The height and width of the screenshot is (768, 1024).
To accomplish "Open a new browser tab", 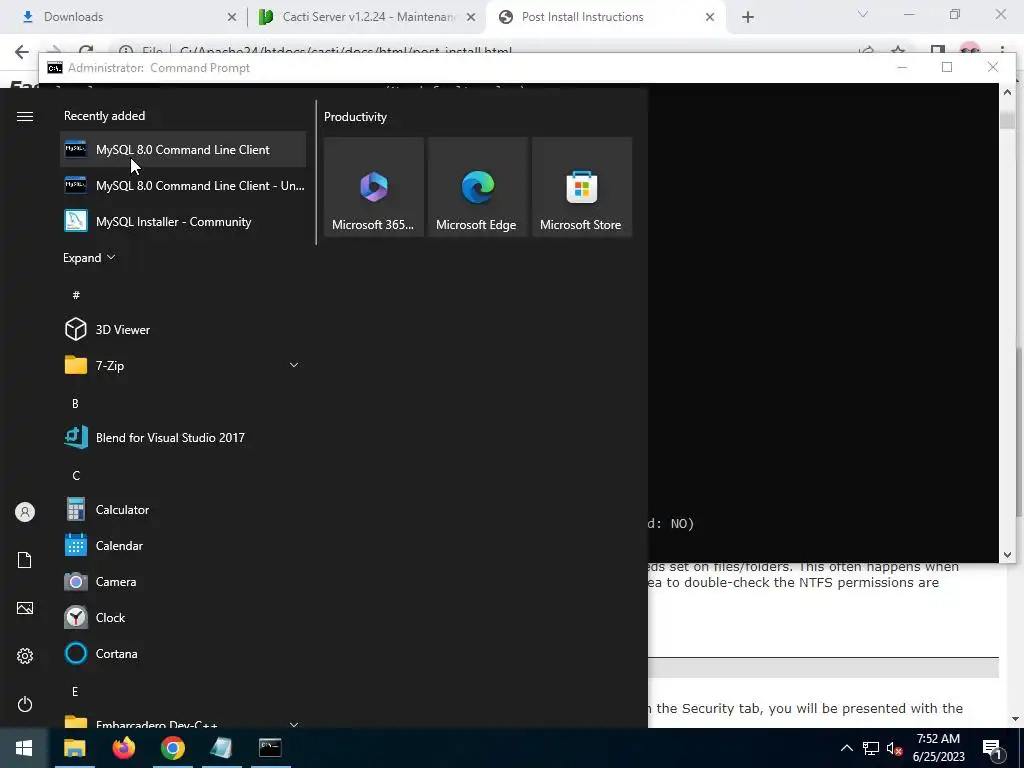I will (748, 17).
